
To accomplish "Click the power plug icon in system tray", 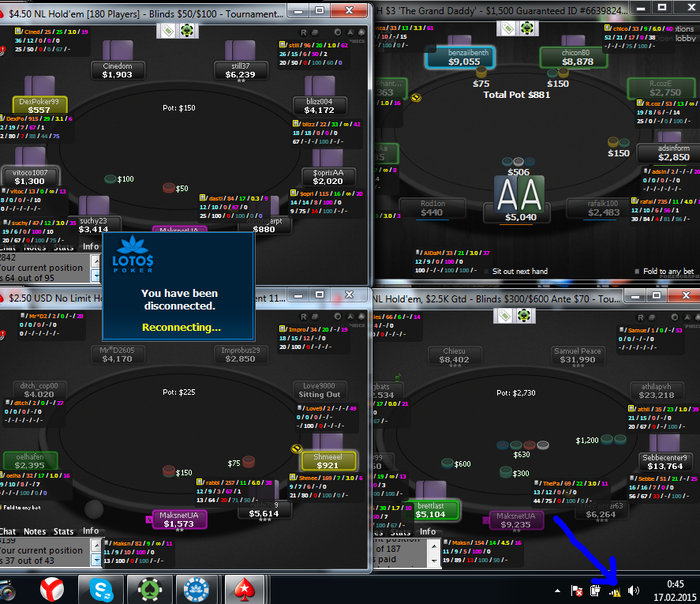I will click(595, 591).
